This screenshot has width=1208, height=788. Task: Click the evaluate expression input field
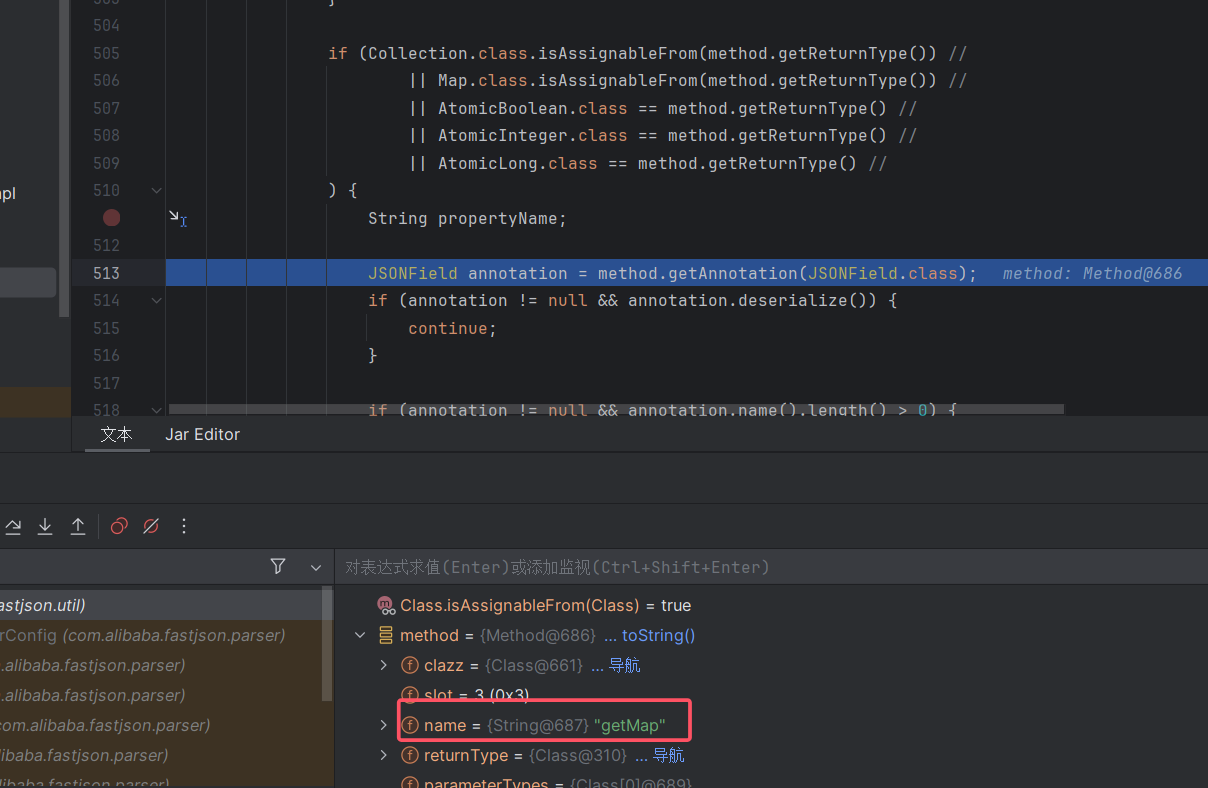(770, 567)
